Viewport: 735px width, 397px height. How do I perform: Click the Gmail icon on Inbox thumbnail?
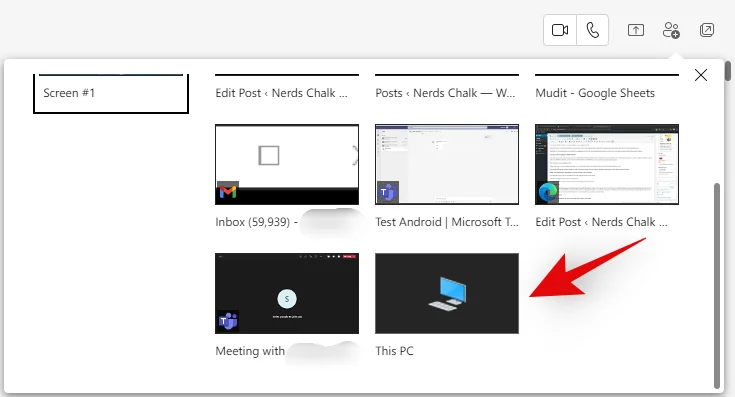(228, 192)
